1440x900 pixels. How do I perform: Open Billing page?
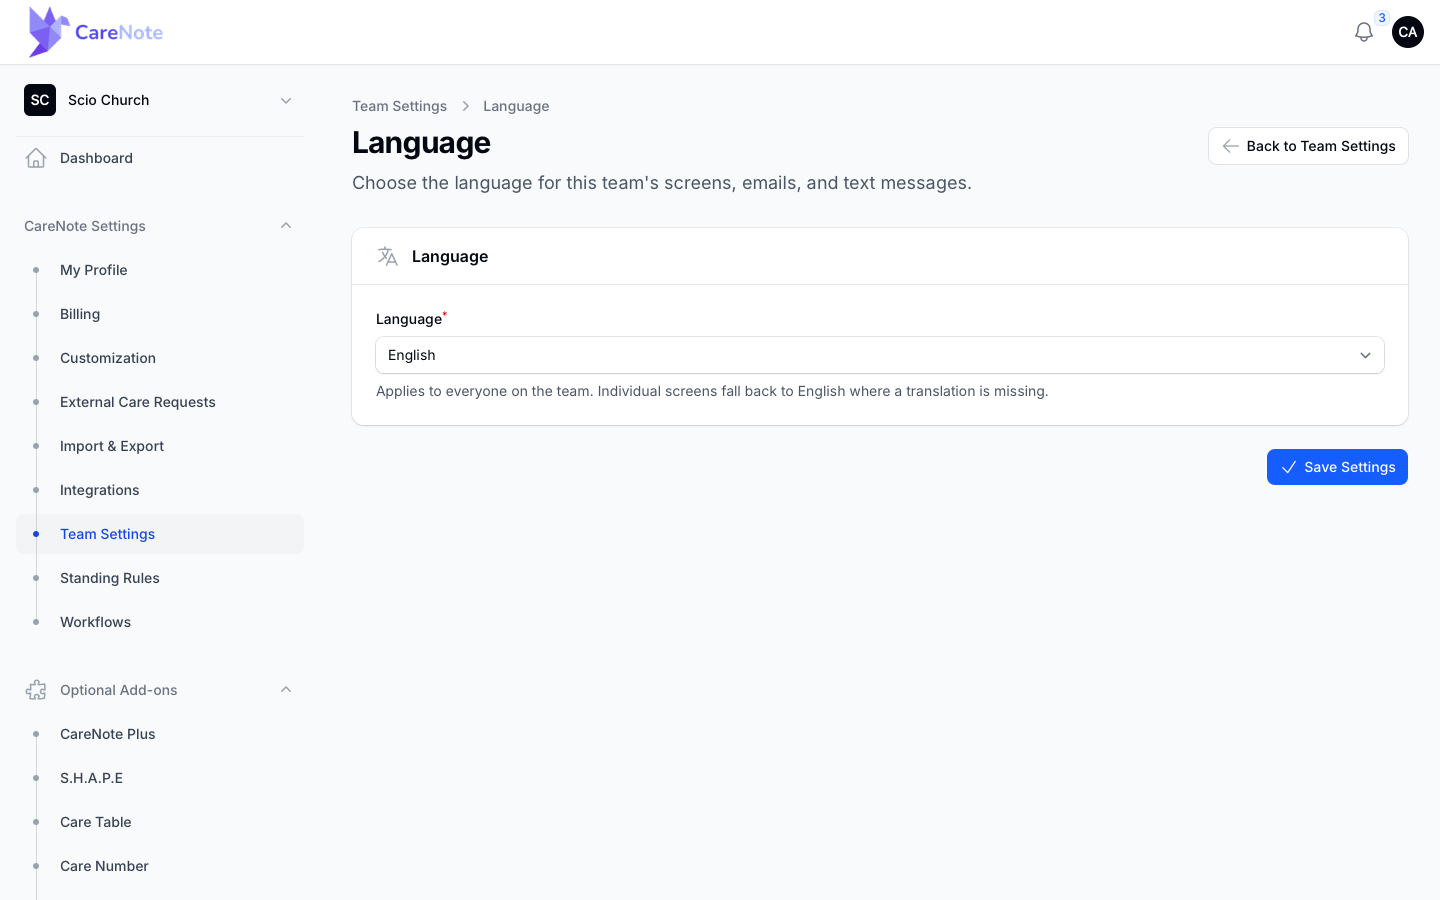[160, 314]
